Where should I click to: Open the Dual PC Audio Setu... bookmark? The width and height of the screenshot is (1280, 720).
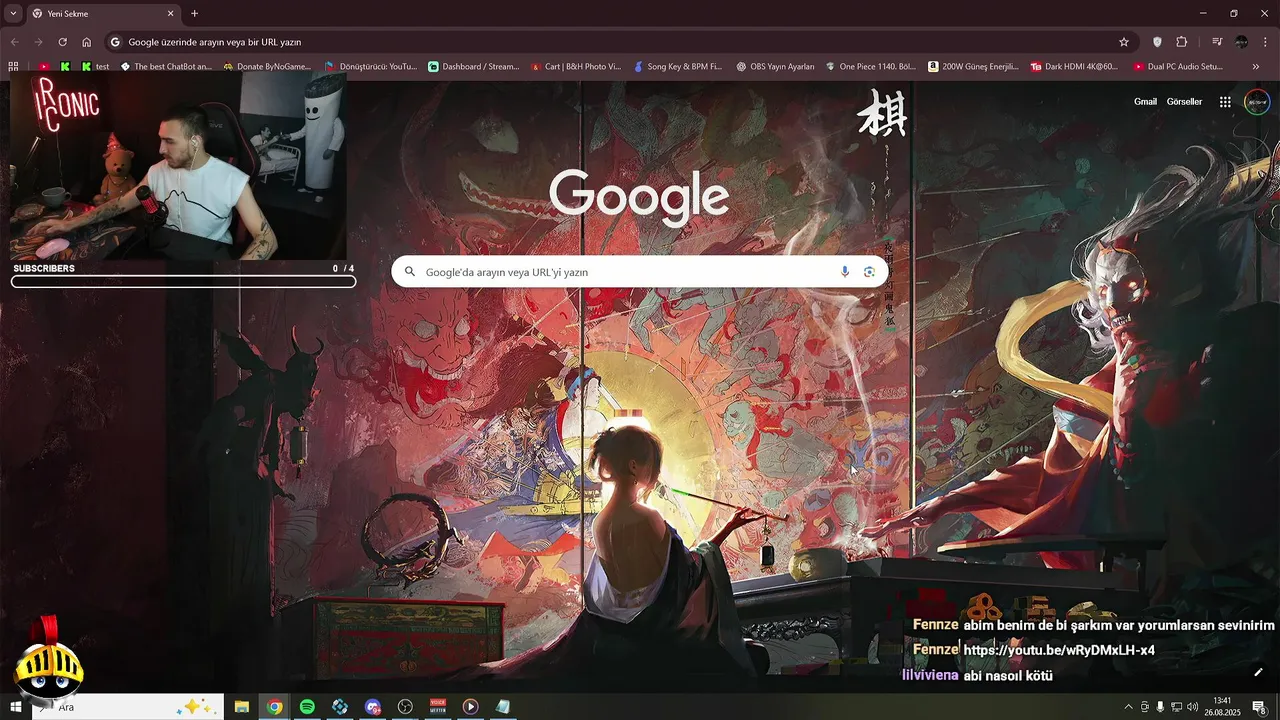pyautogui.click(x=1178, y=66)
